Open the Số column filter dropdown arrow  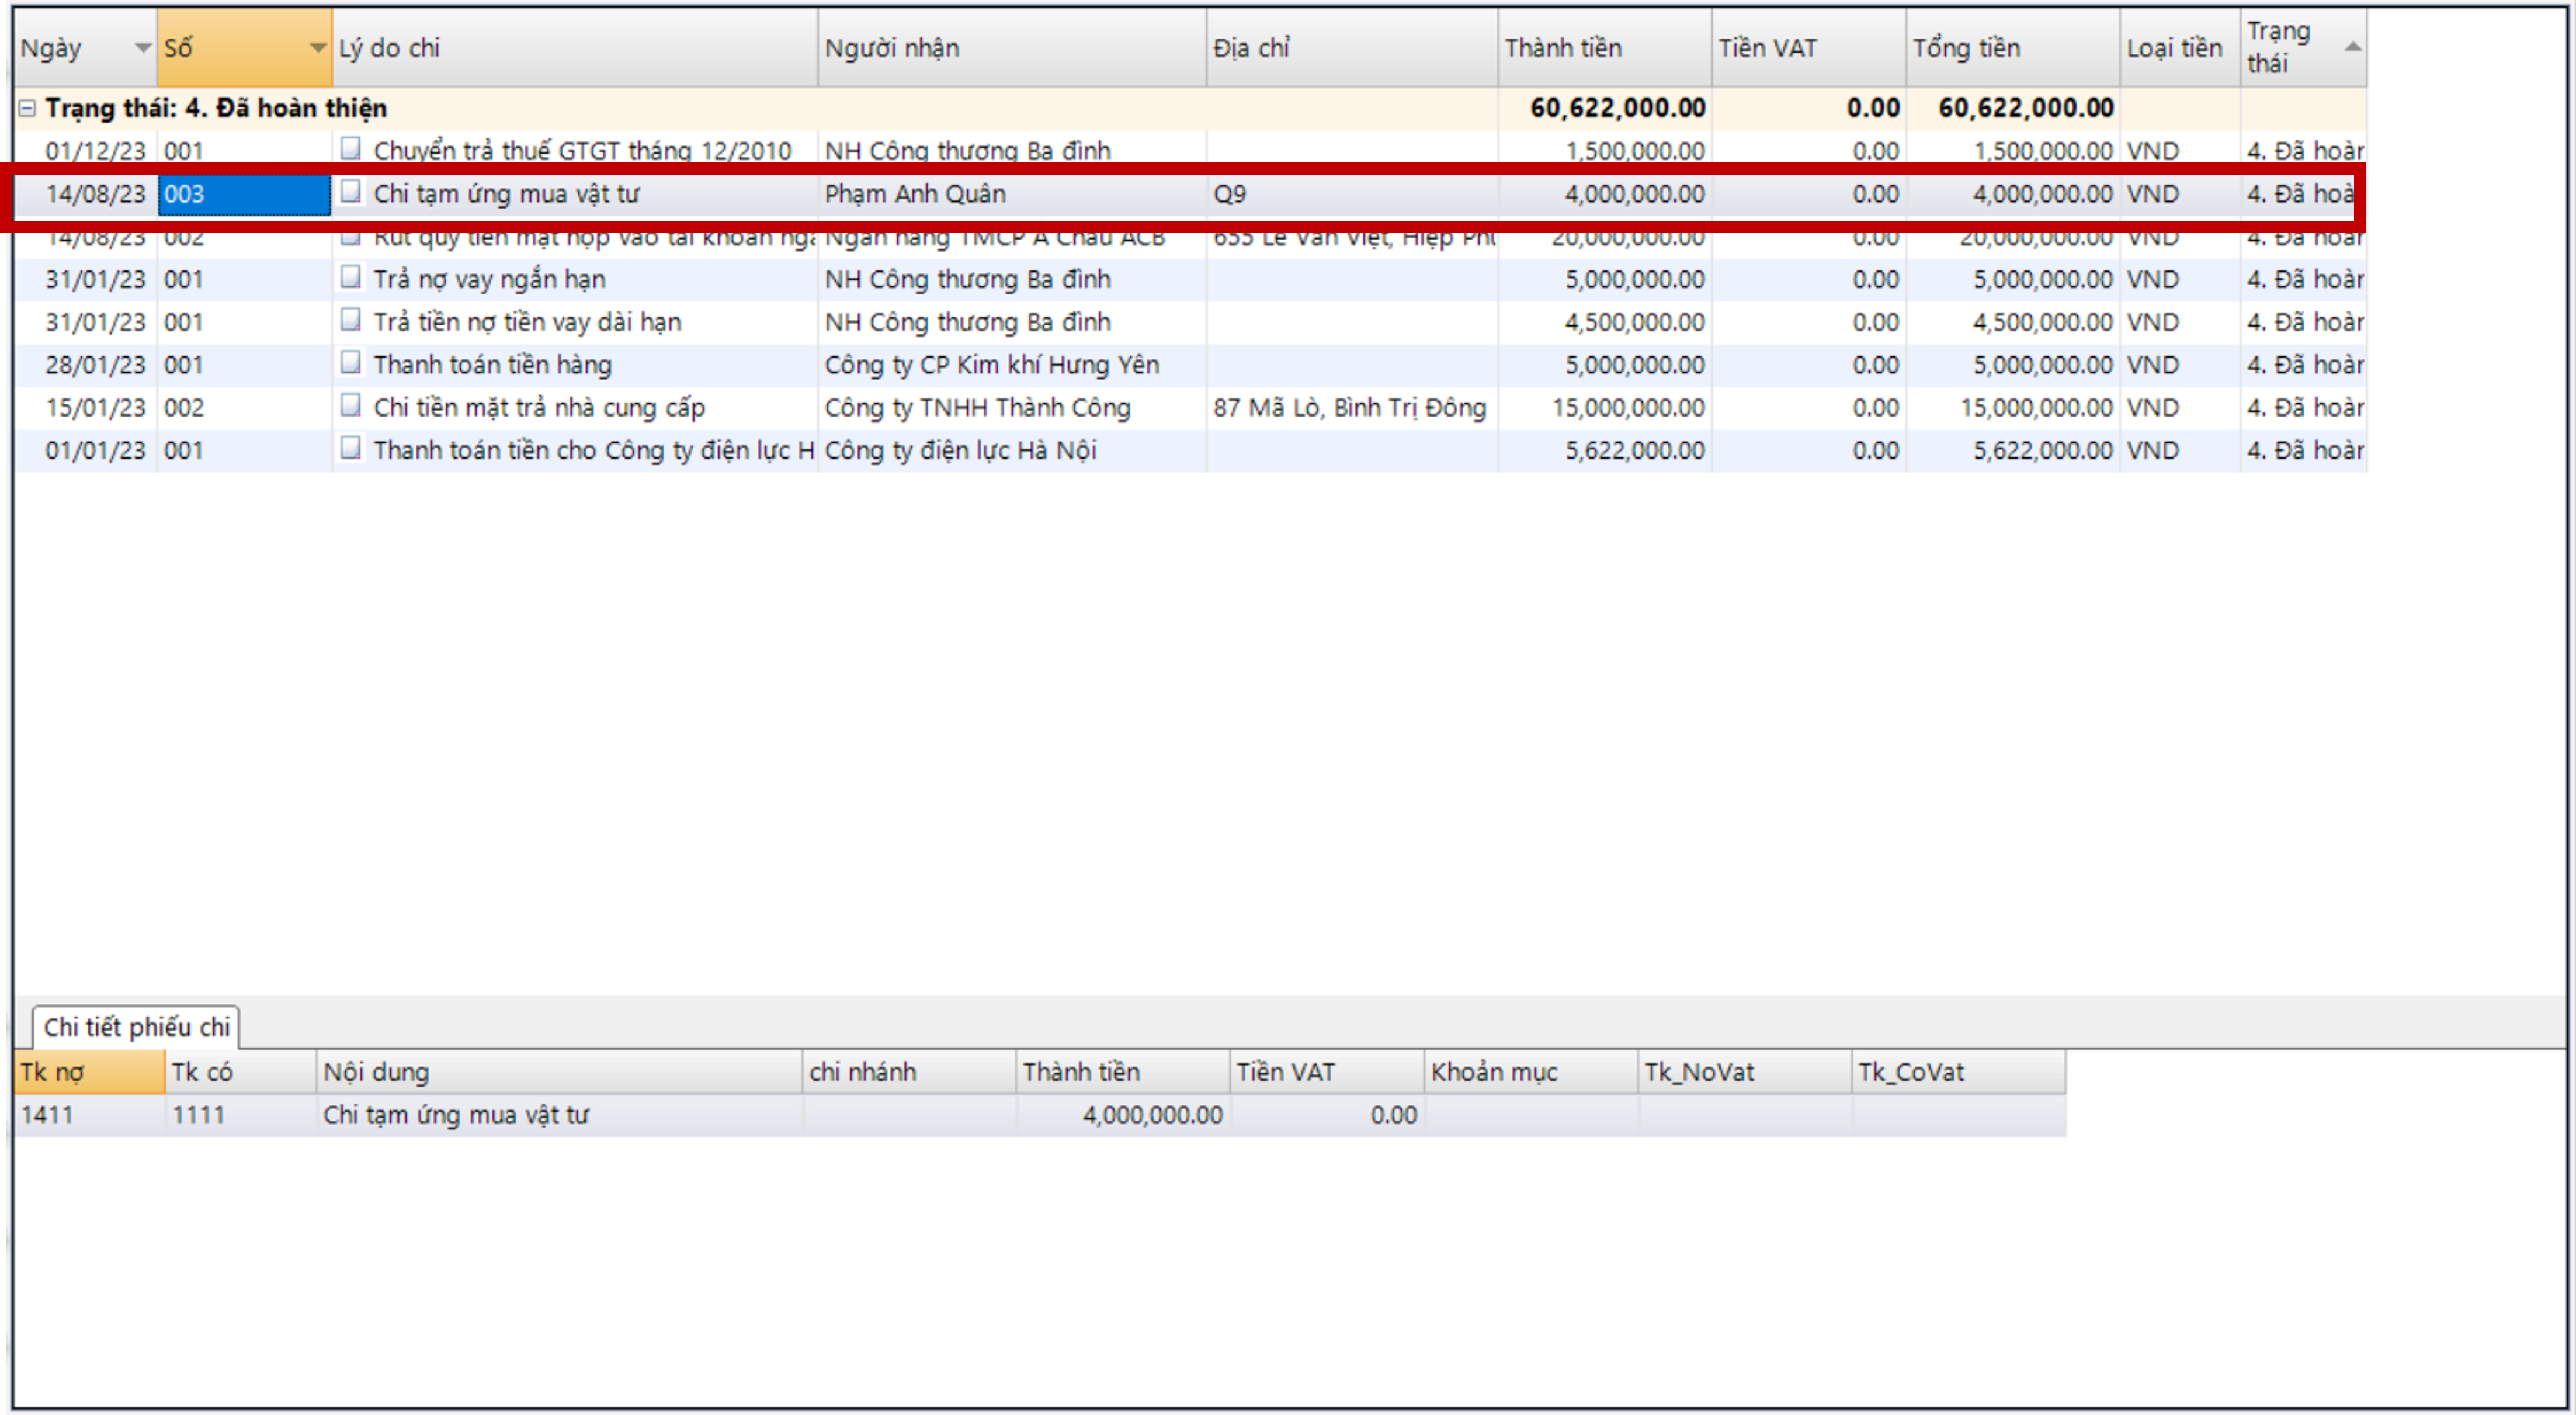tap(317, 48)
